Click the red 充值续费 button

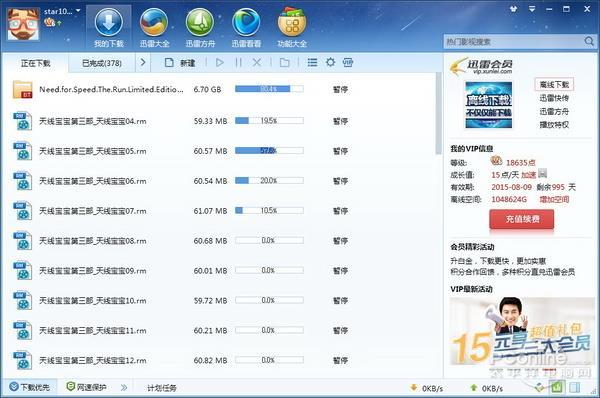point(522,219)
